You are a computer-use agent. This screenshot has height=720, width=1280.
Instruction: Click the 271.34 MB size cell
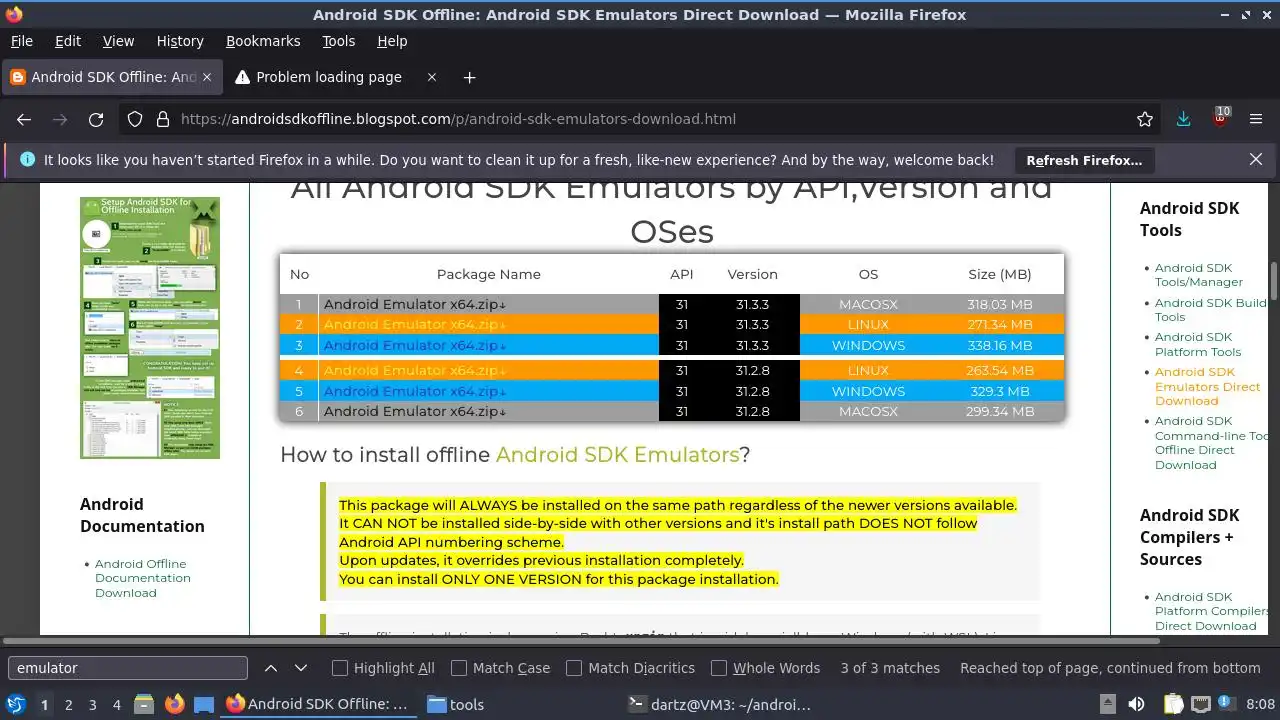(x=999, y=325)
